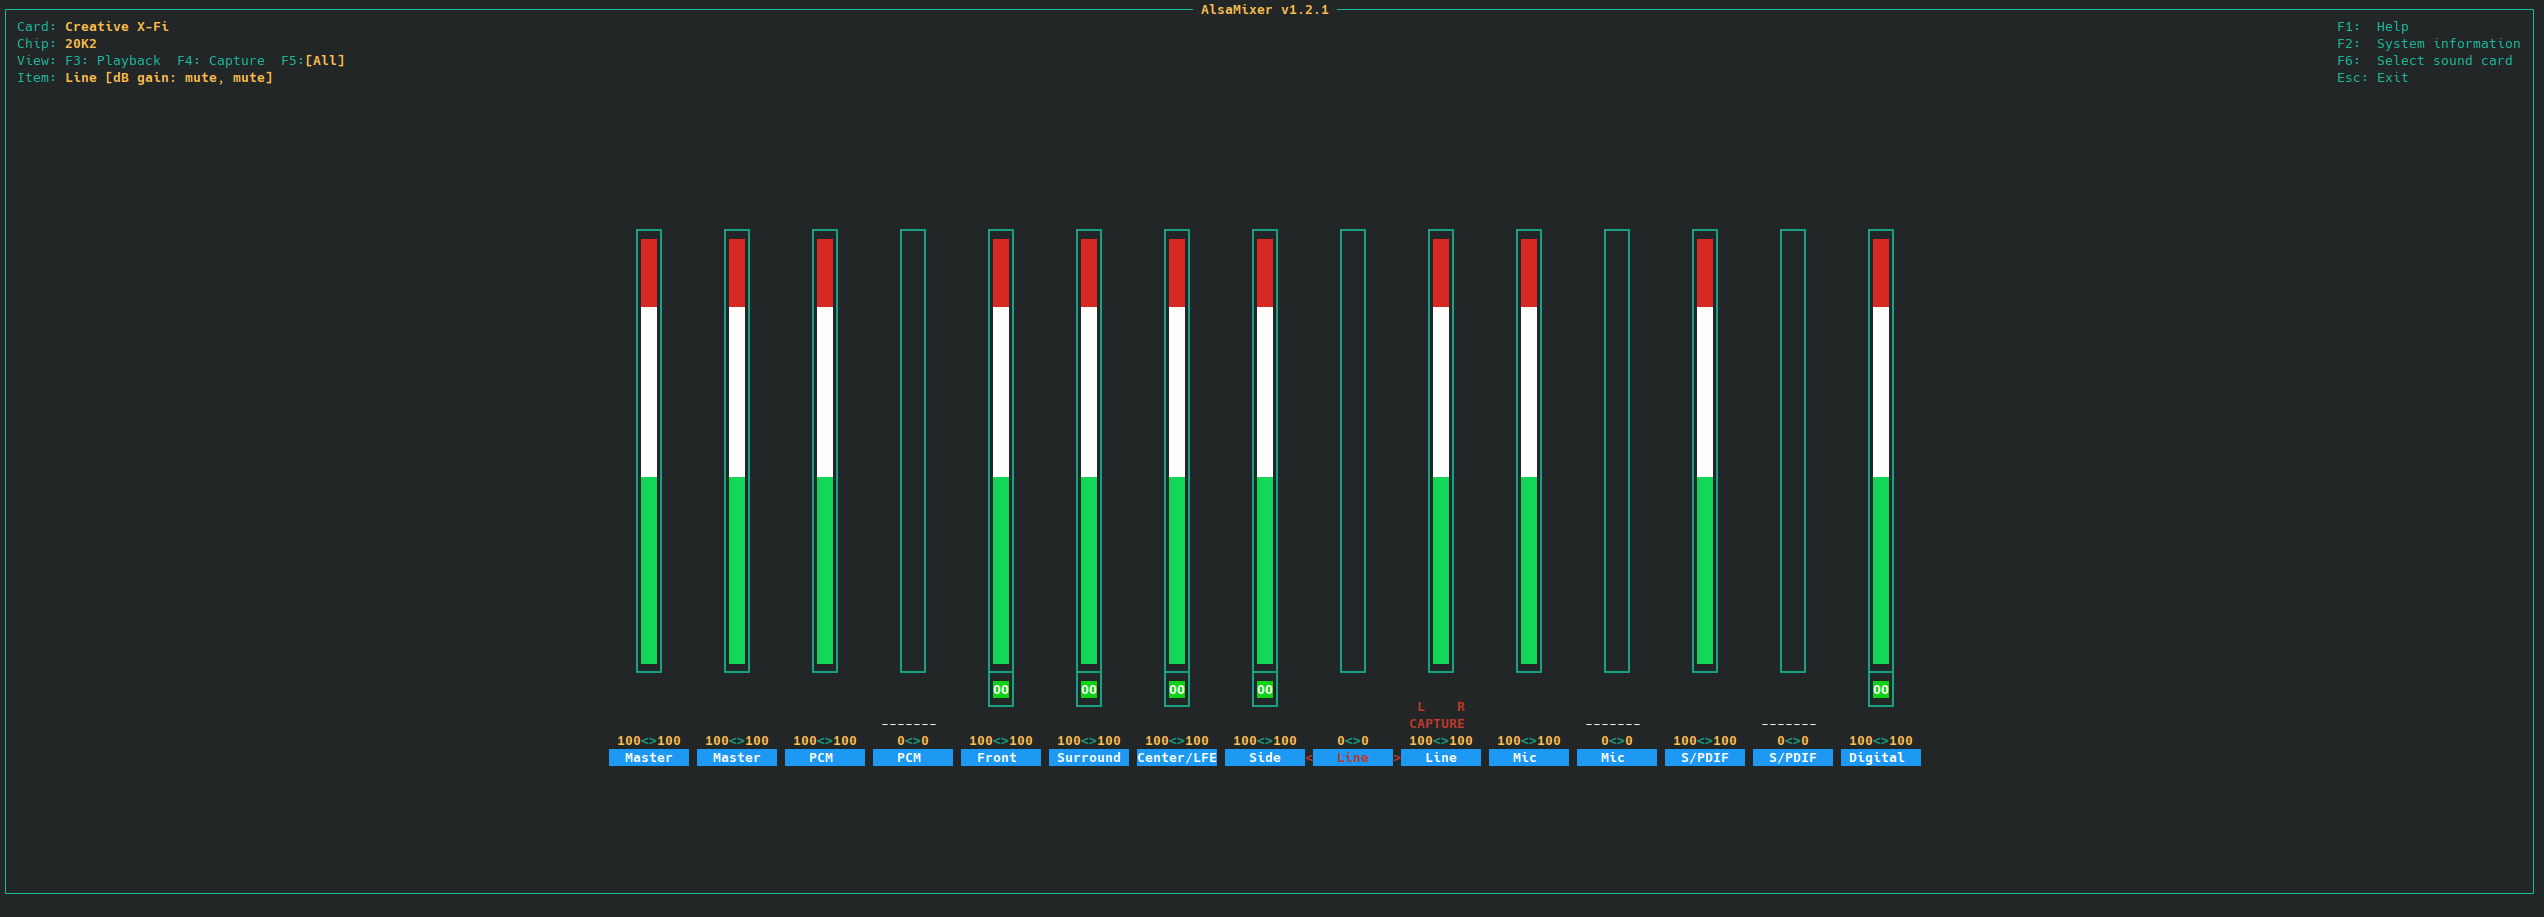Switch to F3: Playback view
This screenshot has width=2544, height=917.
coord(113,61)
